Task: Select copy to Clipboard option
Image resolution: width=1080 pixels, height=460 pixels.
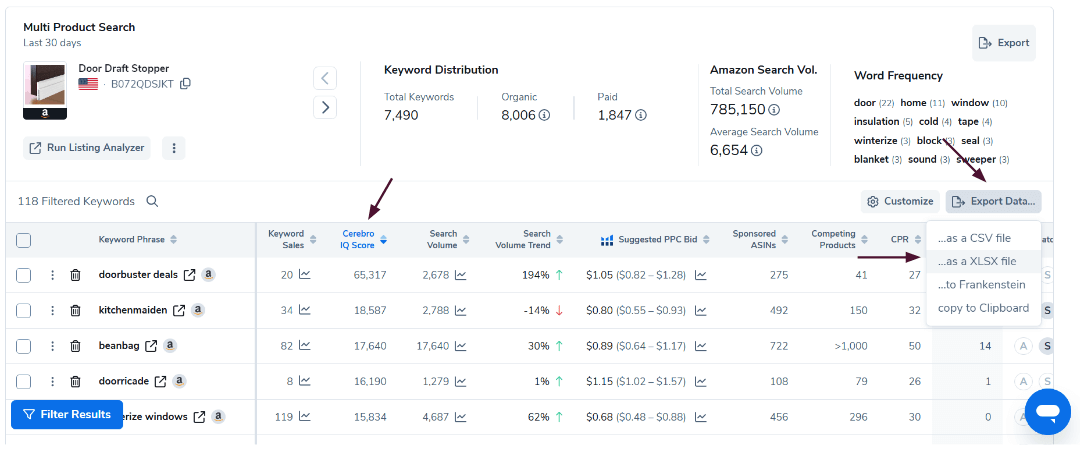Action: [x=983, y=308]
